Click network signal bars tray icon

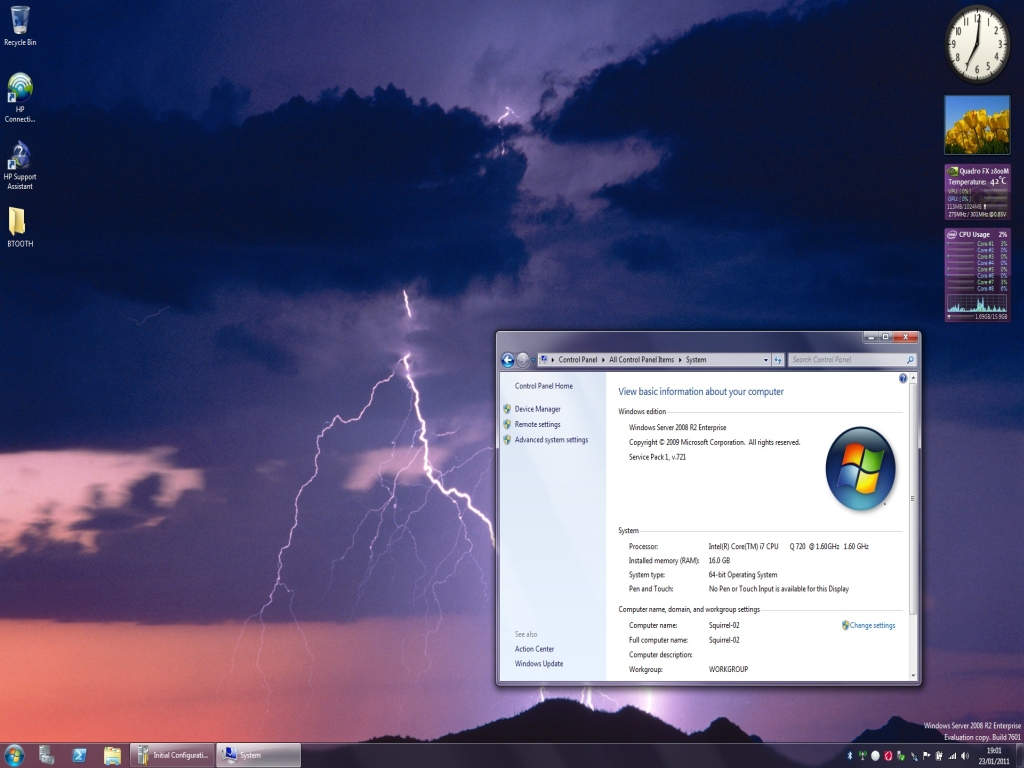click(x=952, y=756)
